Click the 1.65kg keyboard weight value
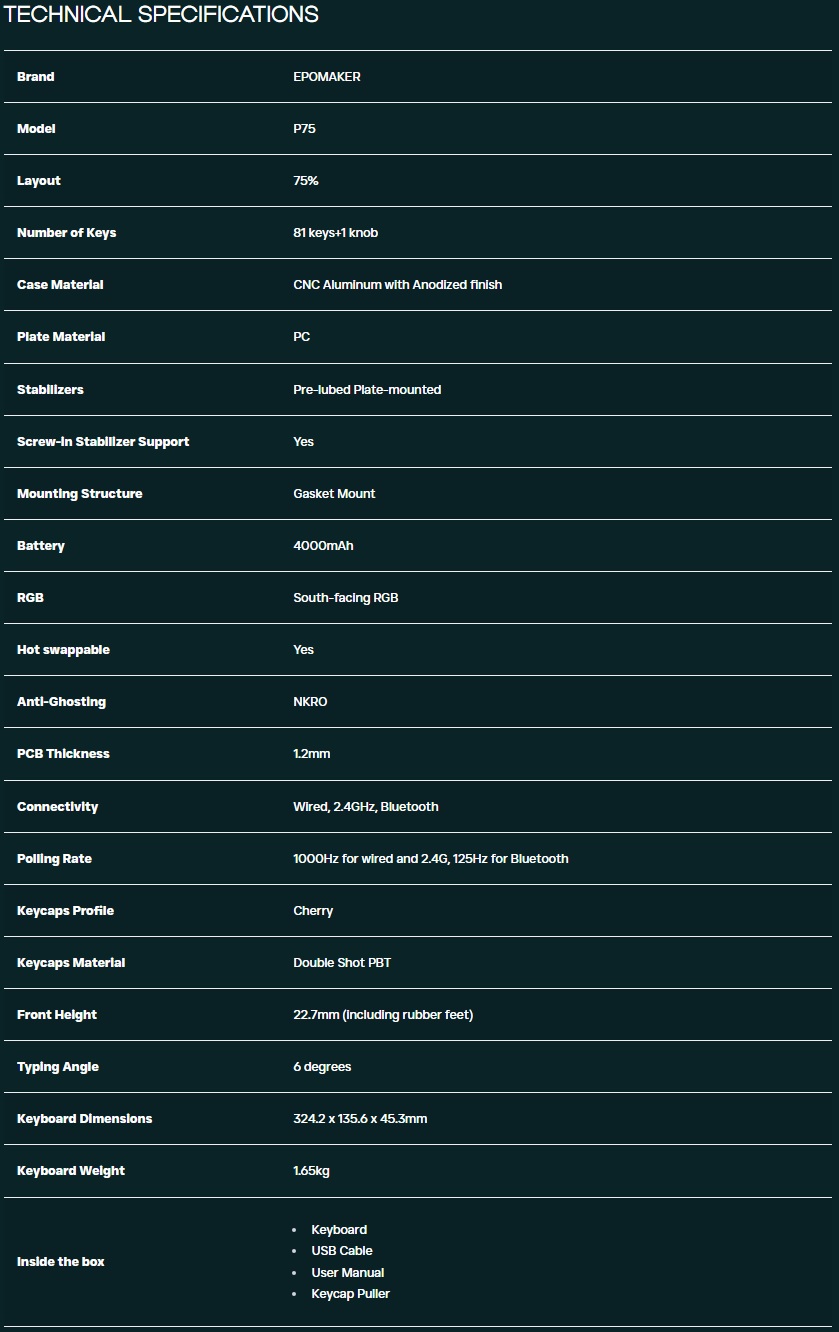Viewport: 839px width, 1332px height. pyautogui.click(x=311, y=1171)
